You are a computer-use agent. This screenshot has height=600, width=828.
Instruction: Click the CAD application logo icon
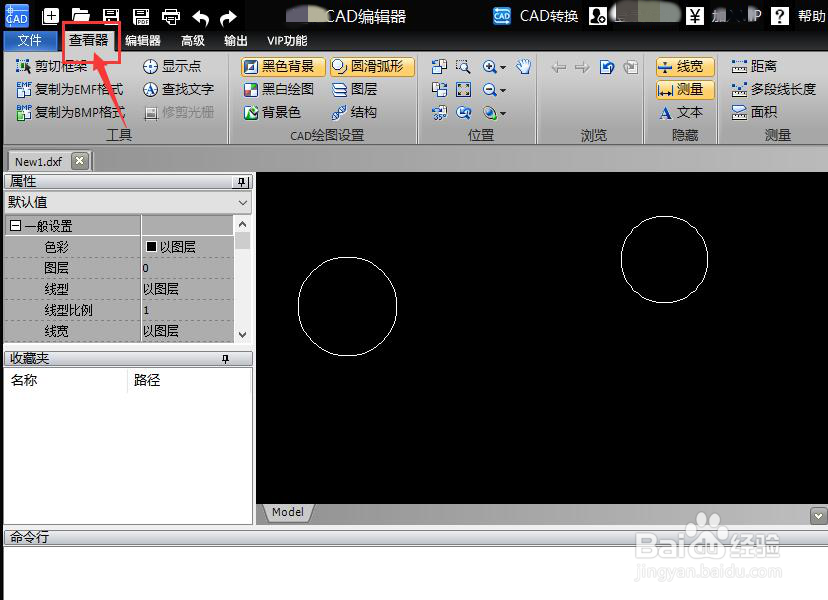pyautogui.click(x=16, y=16)
